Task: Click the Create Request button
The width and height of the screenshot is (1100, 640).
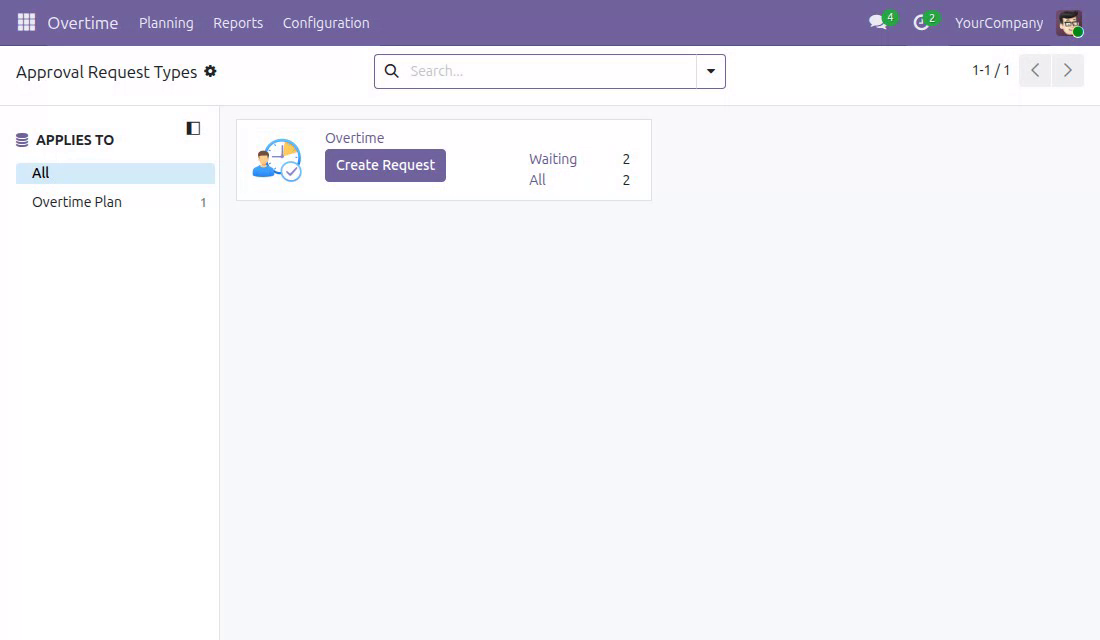Action: tap(385, 165)
